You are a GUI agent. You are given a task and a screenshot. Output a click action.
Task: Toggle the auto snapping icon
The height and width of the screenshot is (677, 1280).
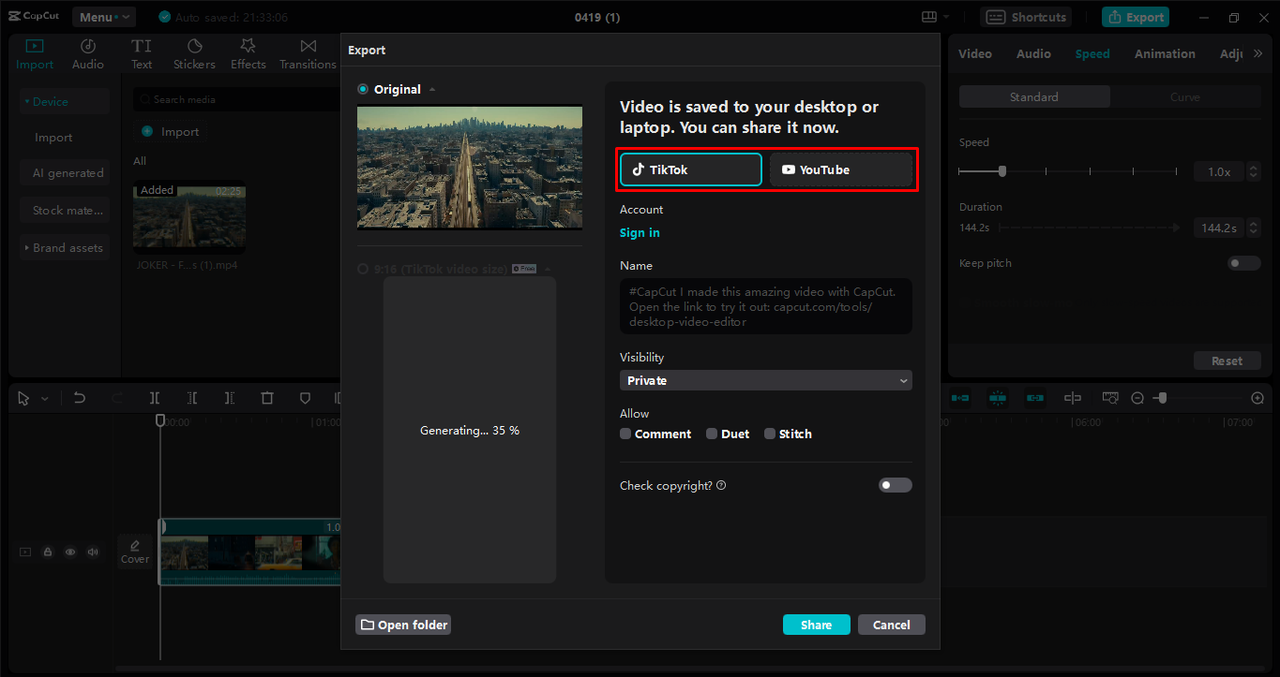(x=997, y=398)
